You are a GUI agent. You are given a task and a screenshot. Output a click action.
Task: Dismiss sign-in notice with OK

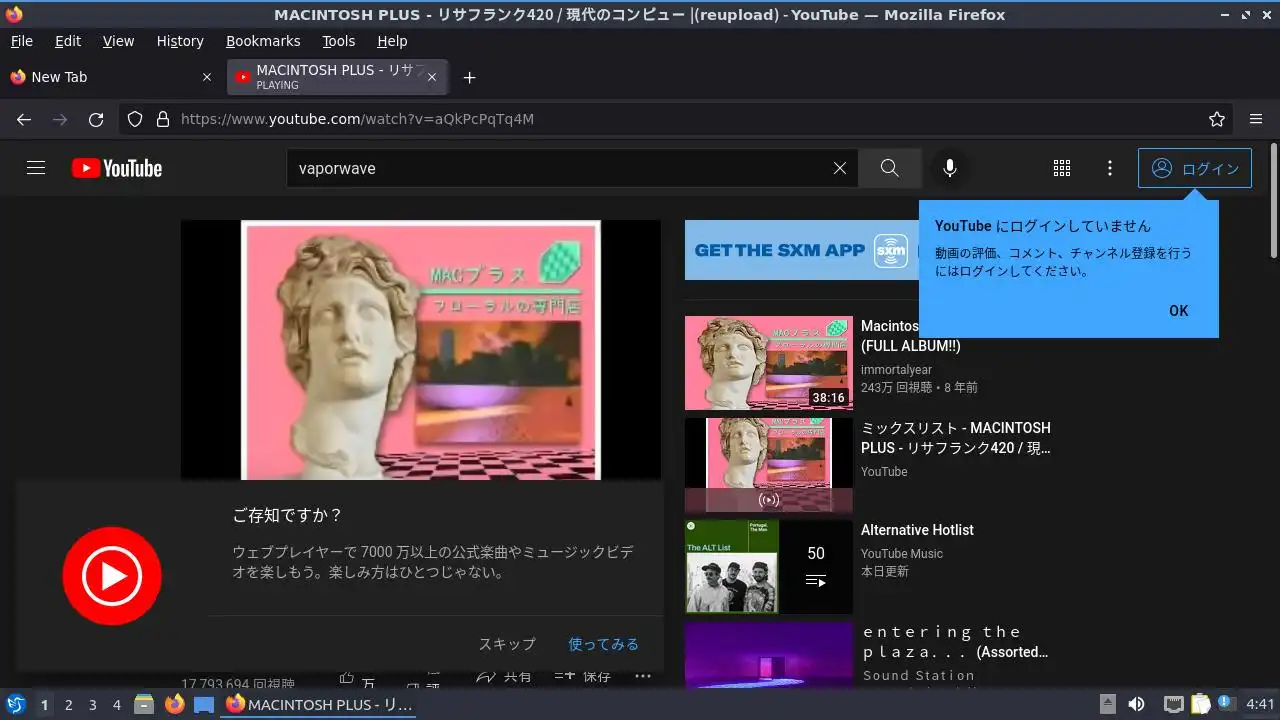(x=1179, y=311)
